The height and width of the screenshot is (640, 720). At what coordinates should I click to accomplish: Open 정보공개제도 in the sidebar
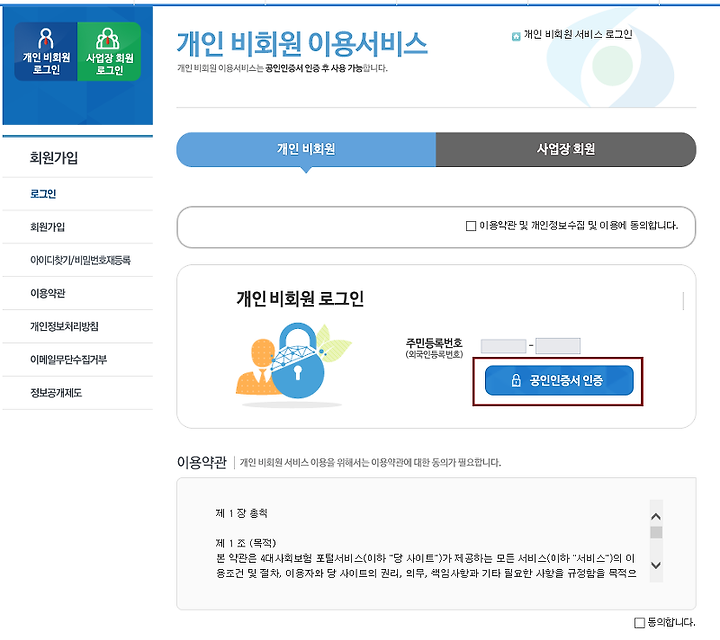(56, 393)
